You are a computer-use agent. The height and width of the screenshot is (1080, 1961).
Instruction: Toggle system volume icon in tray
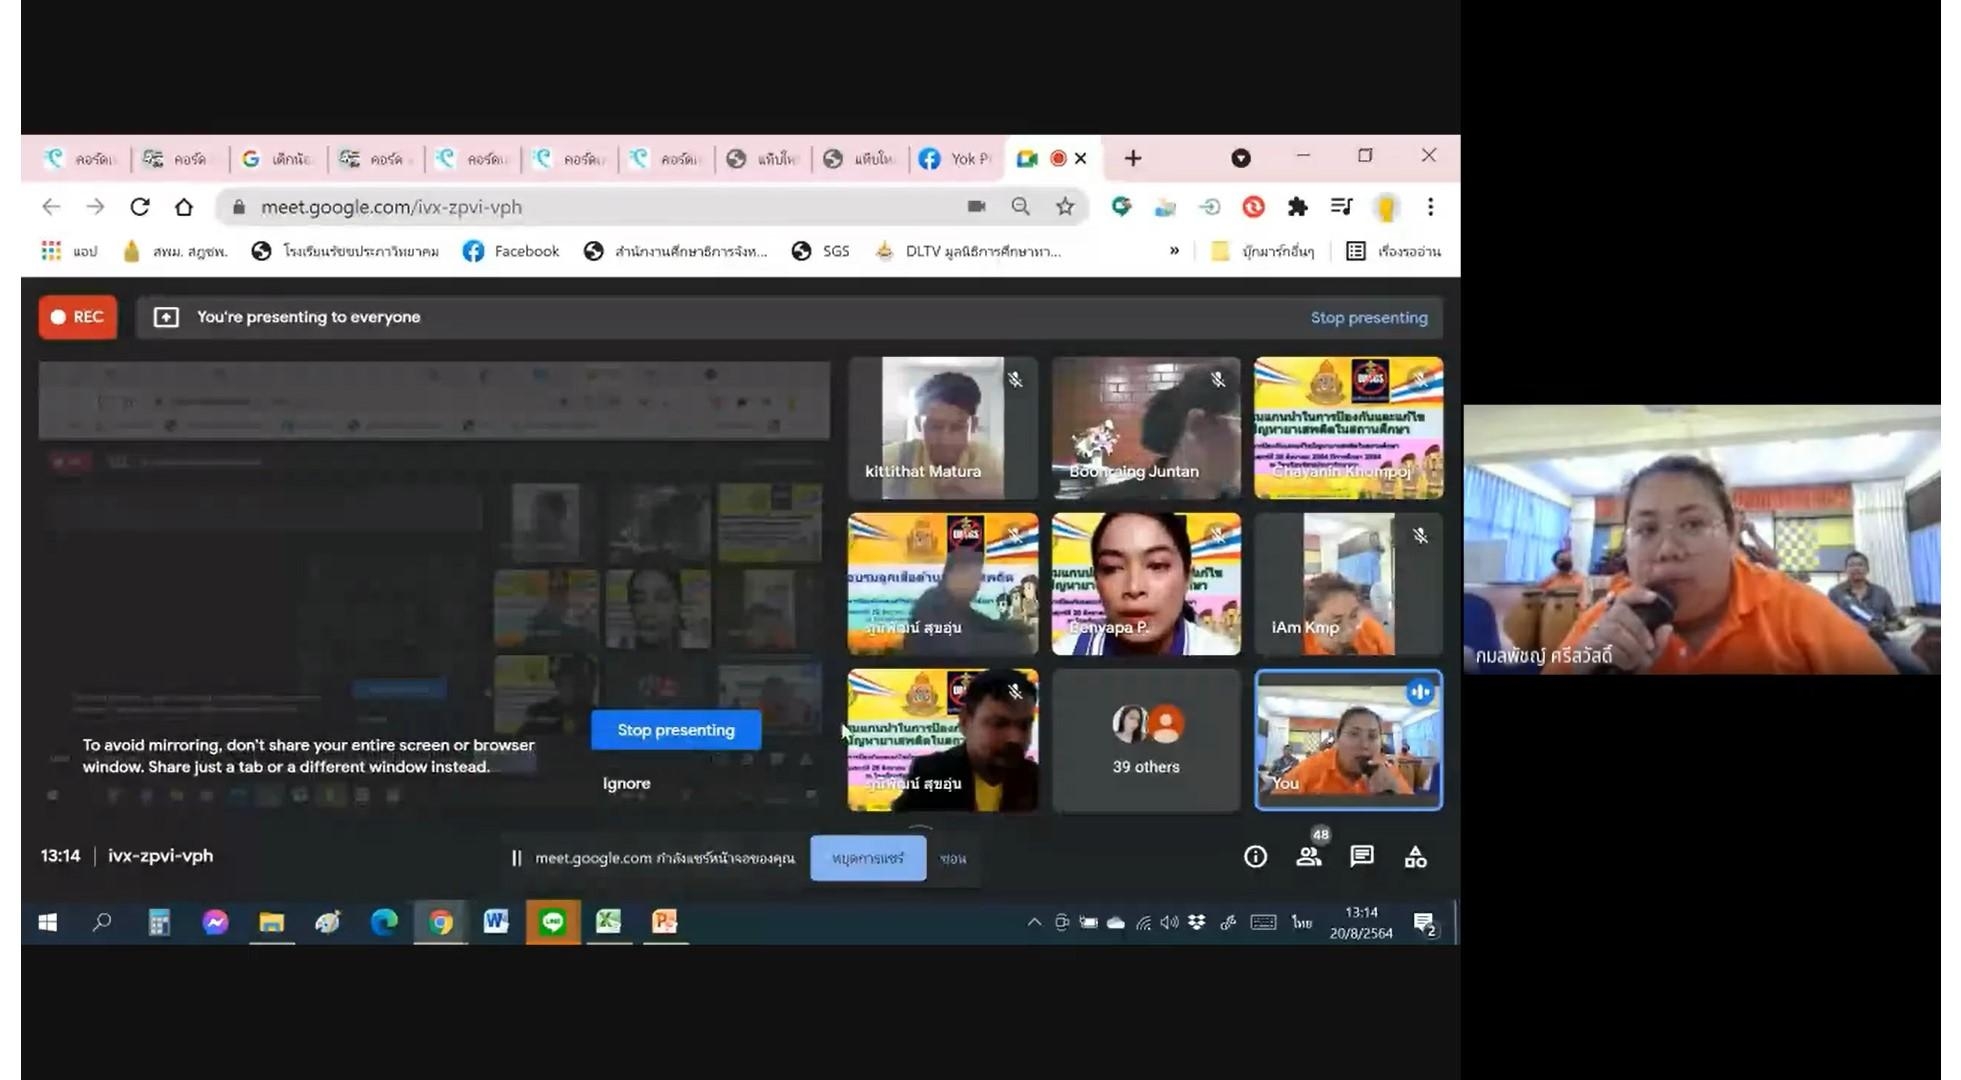(1169, 922)
